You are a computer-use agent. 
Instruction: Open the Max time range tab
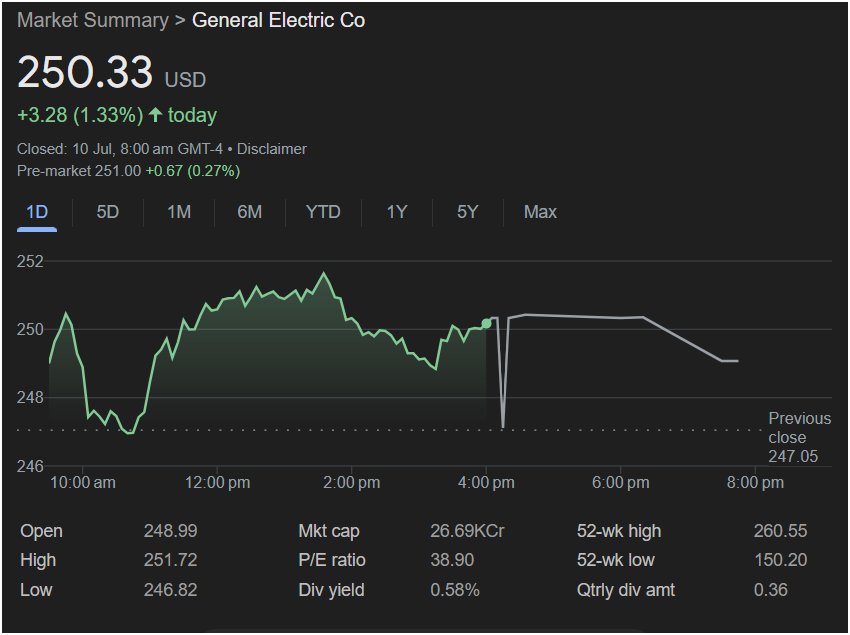click(x=540, y=211)
